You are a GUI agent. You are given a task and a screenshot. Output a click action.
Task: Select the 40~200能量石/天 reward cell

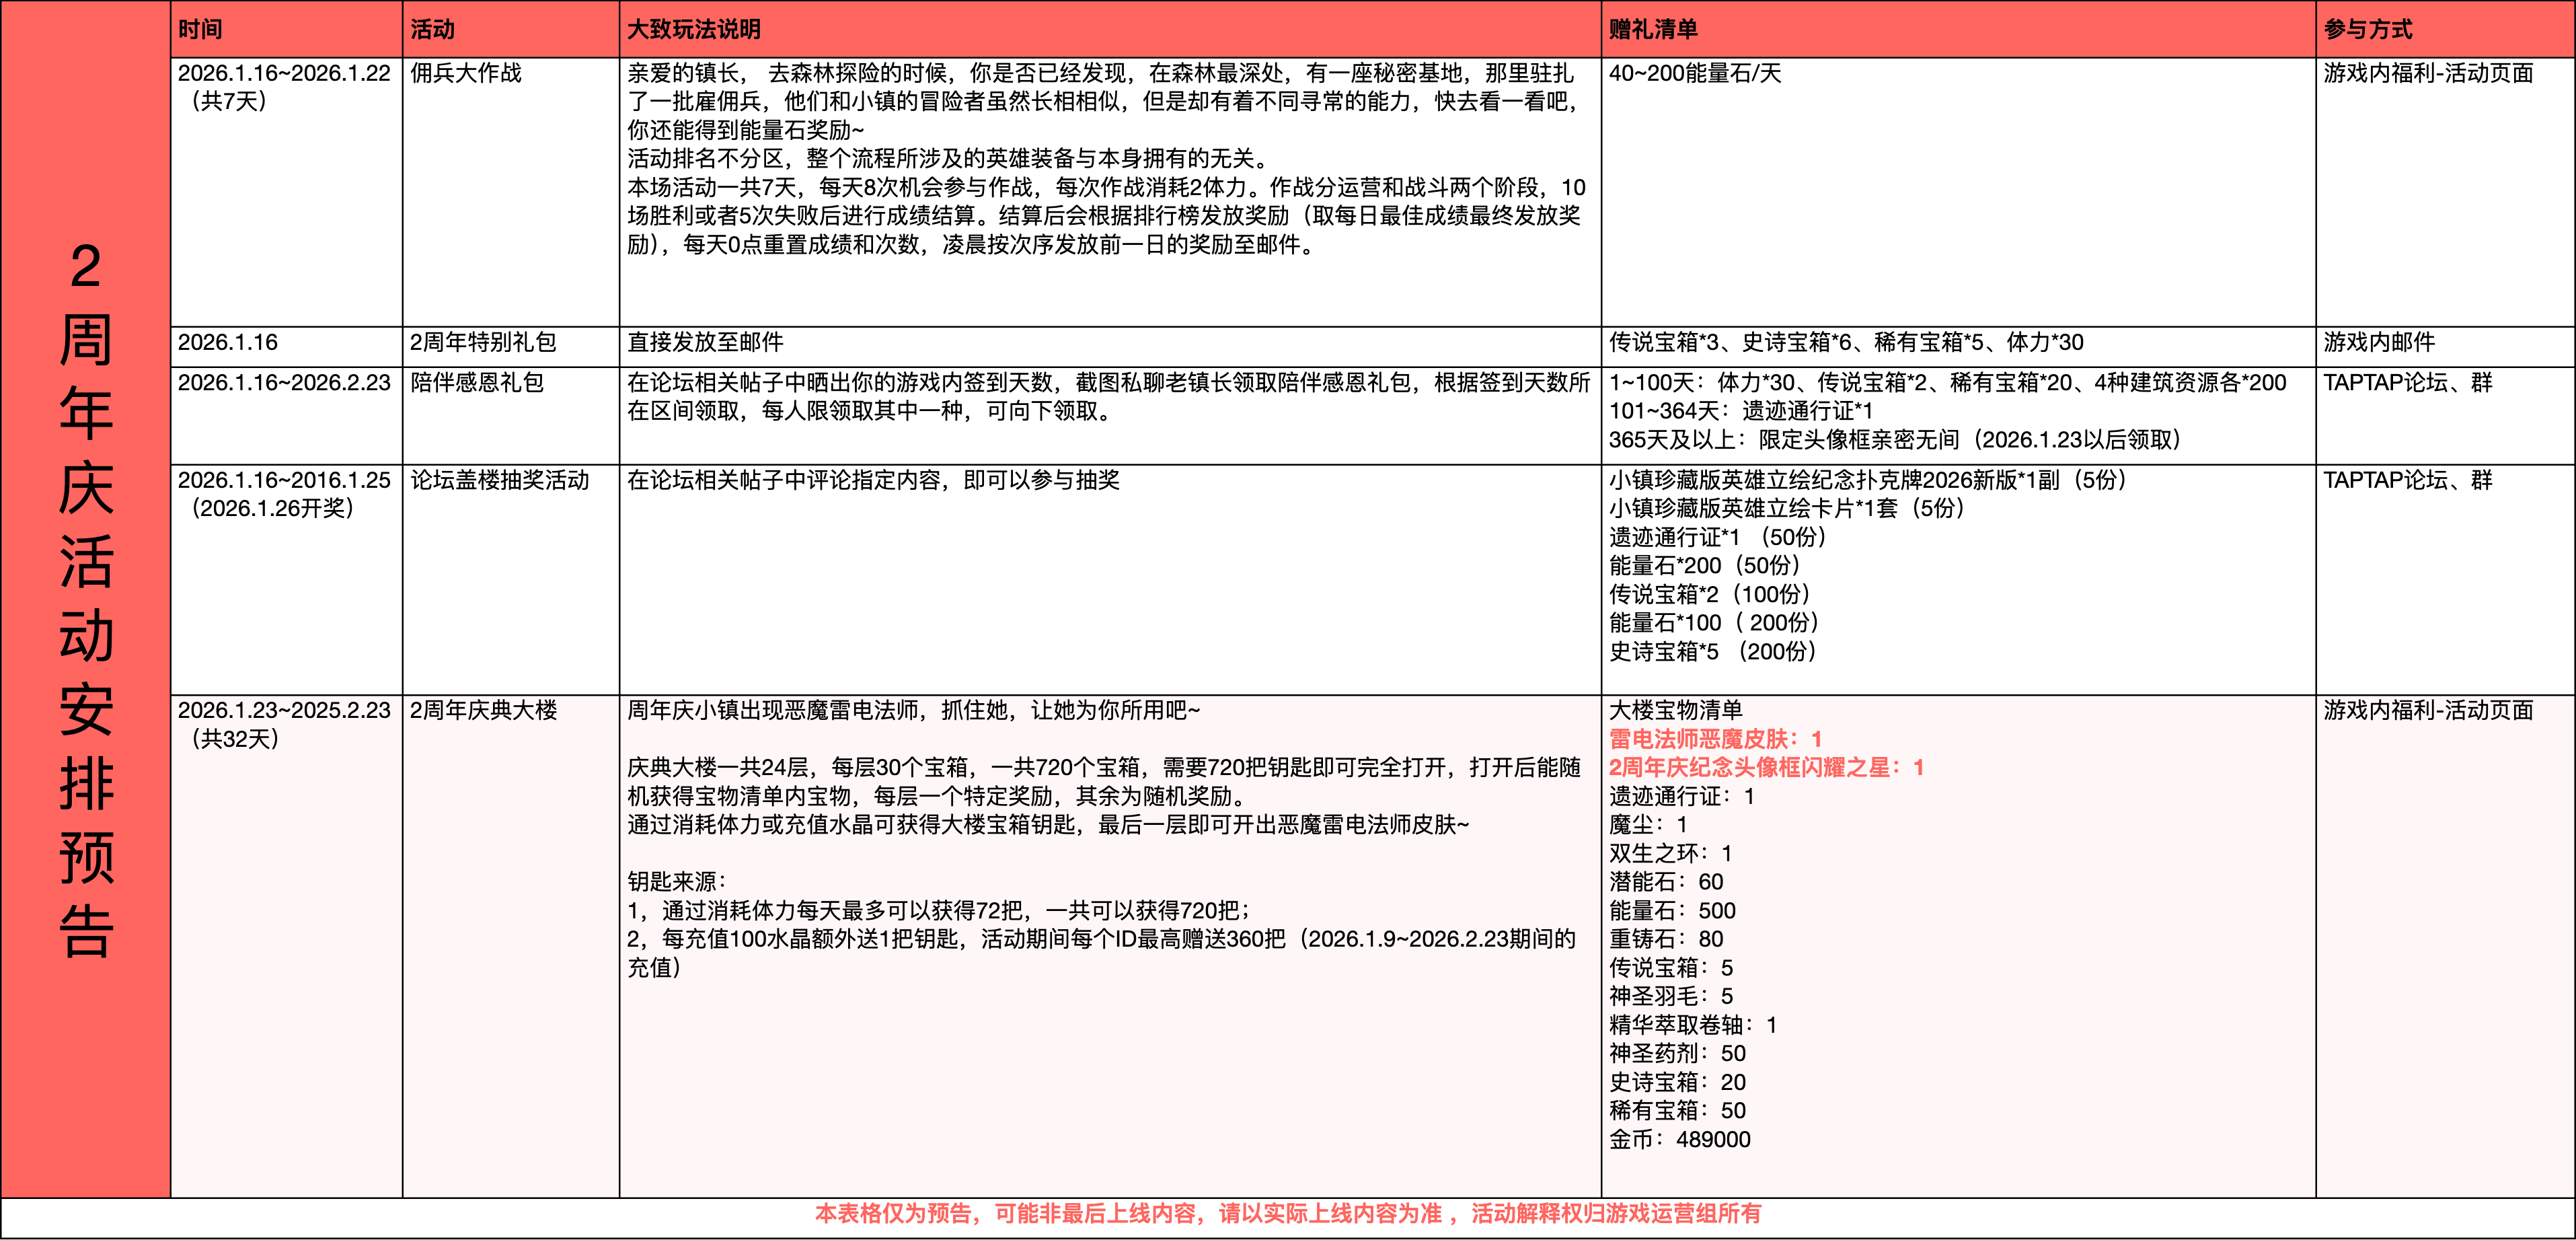click(x=1695, y=74)
